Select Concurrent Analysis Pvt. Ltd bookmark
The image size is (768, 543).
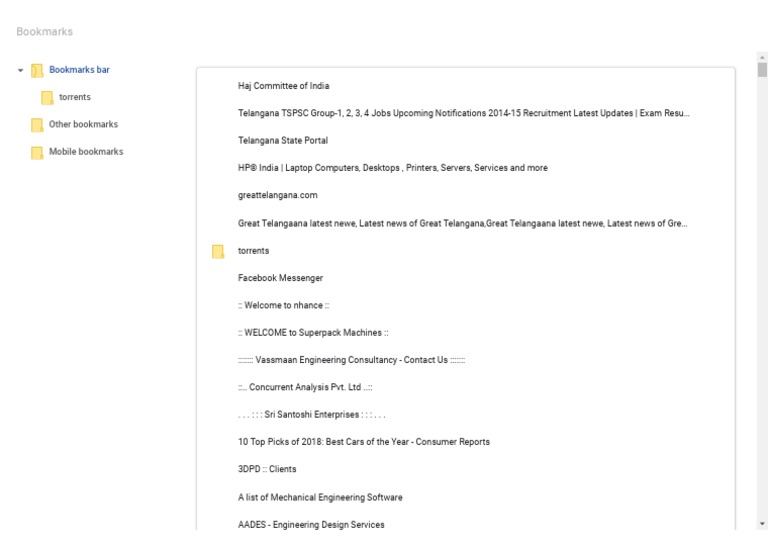tap(305, 387)
